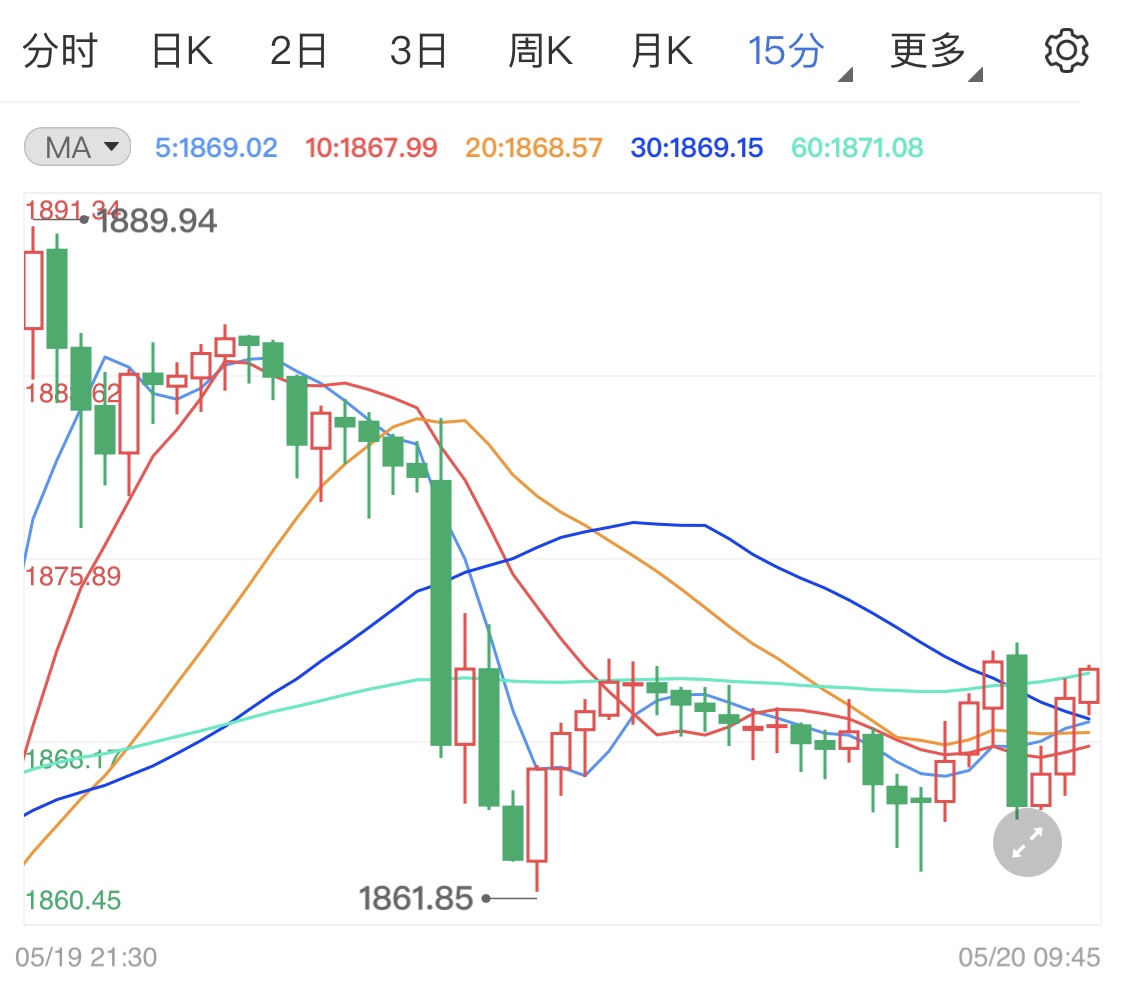Select the 3日 tab
1125x983 pixels.
[418, 51]
